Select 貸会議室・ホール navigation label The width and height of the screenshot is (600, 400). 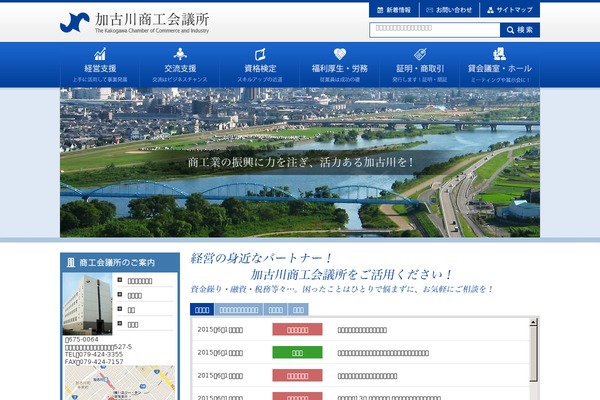tap(500, 69)
